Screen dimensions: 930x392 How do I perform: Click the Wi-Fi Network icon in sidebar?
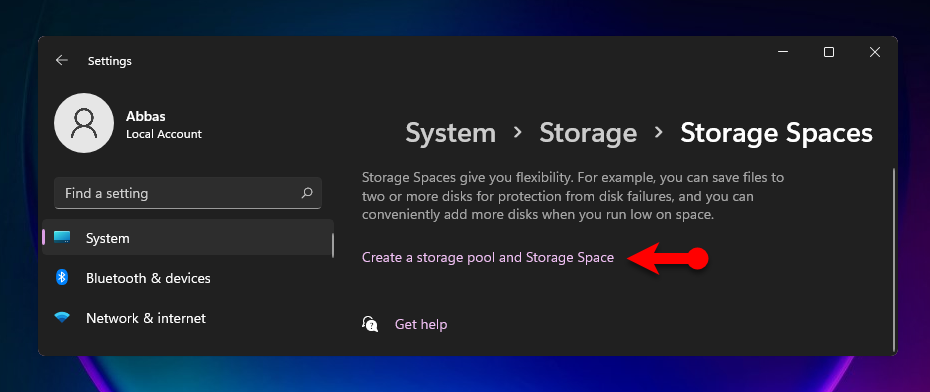point(62,318)
